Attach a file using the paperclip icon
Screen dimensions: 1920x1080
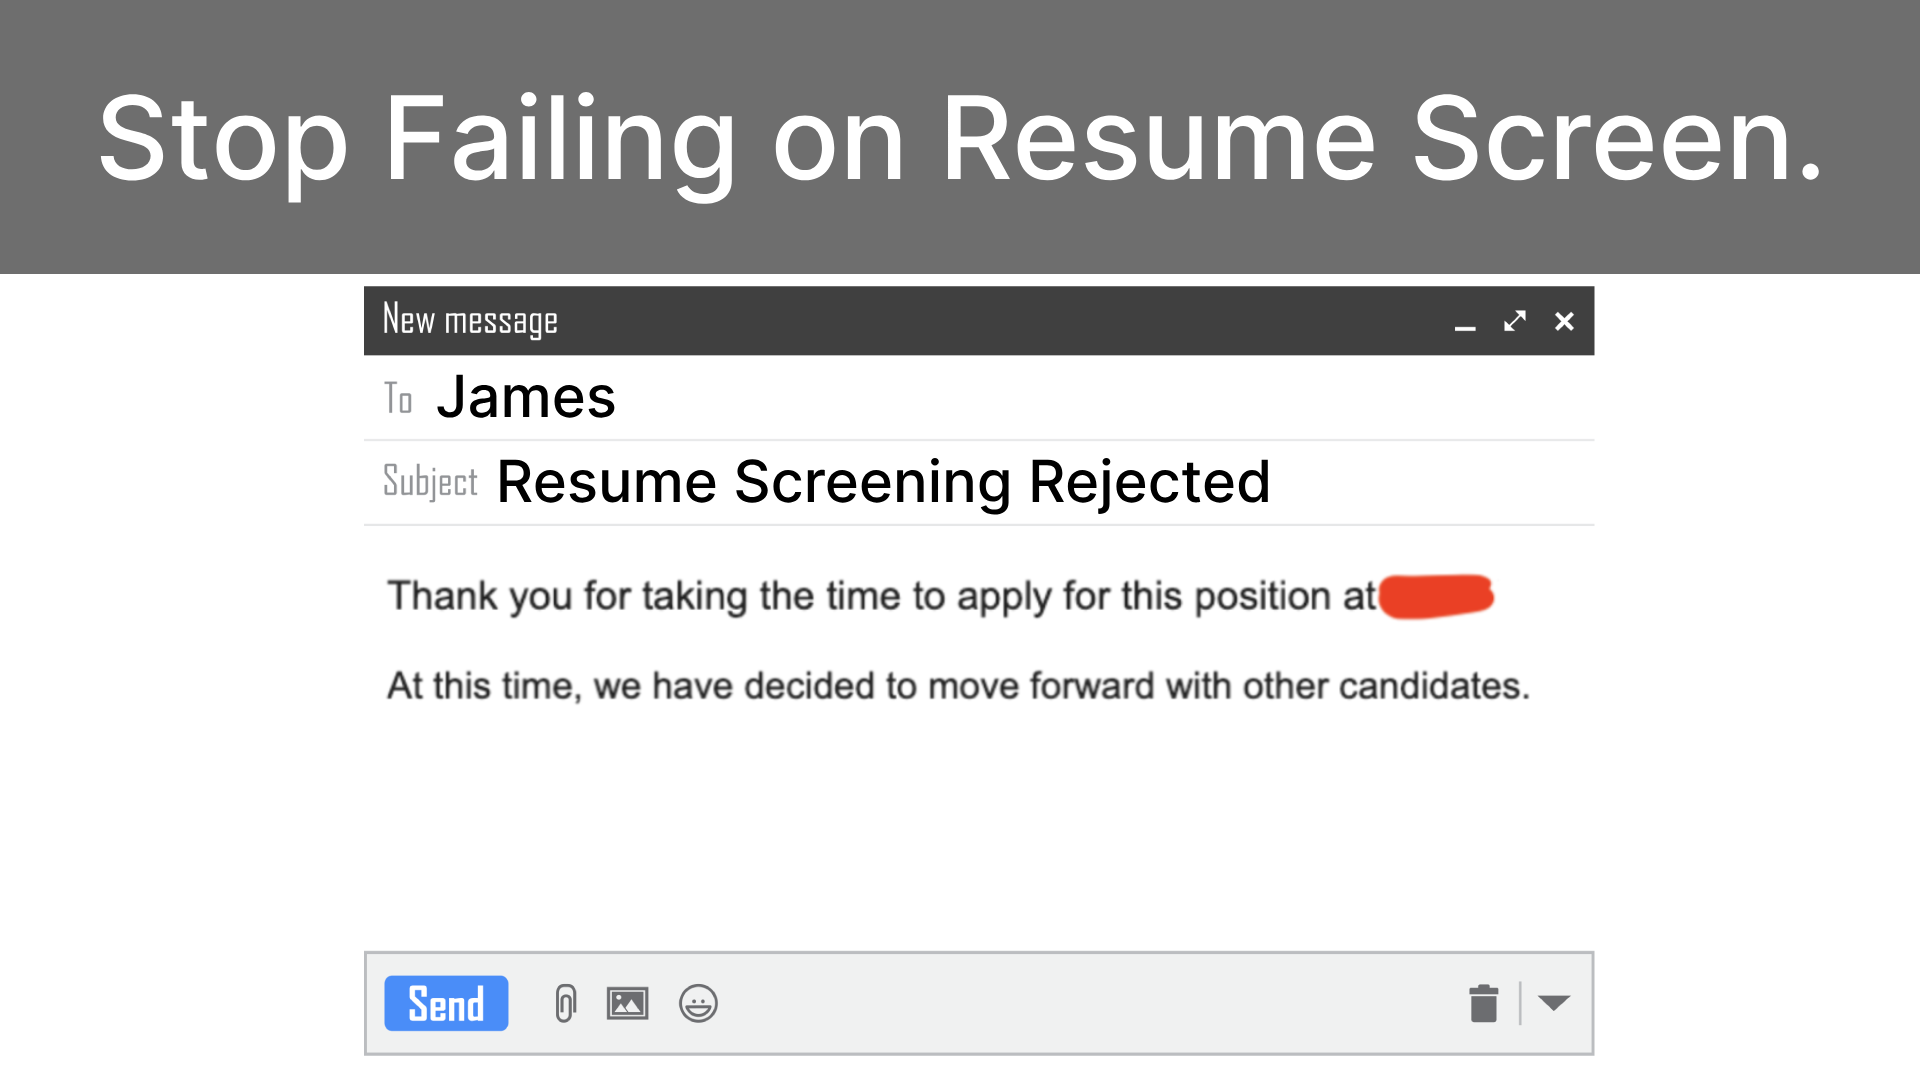[x=565, y=1003]
